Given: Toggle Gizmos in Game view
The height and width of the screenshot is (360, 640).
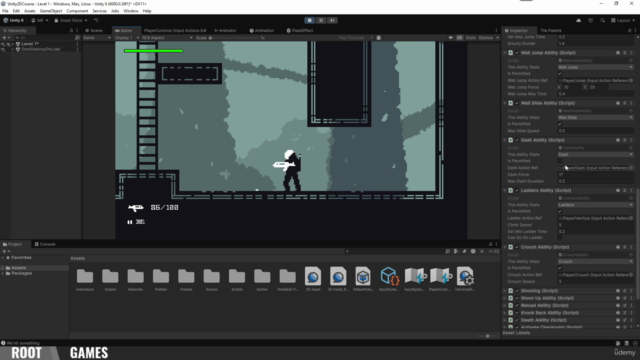Looking at the screenshot, I should (486, 38).
